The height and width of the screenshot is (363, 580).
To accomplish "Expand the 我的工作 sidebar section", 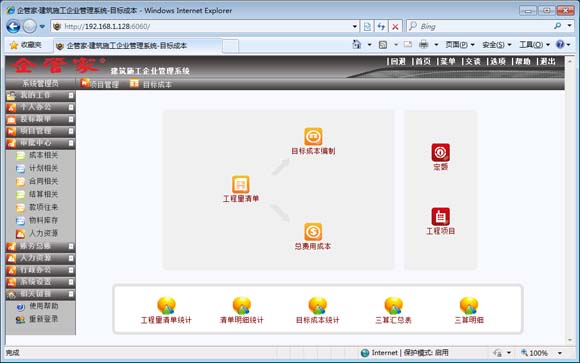I will pos(40,95).
